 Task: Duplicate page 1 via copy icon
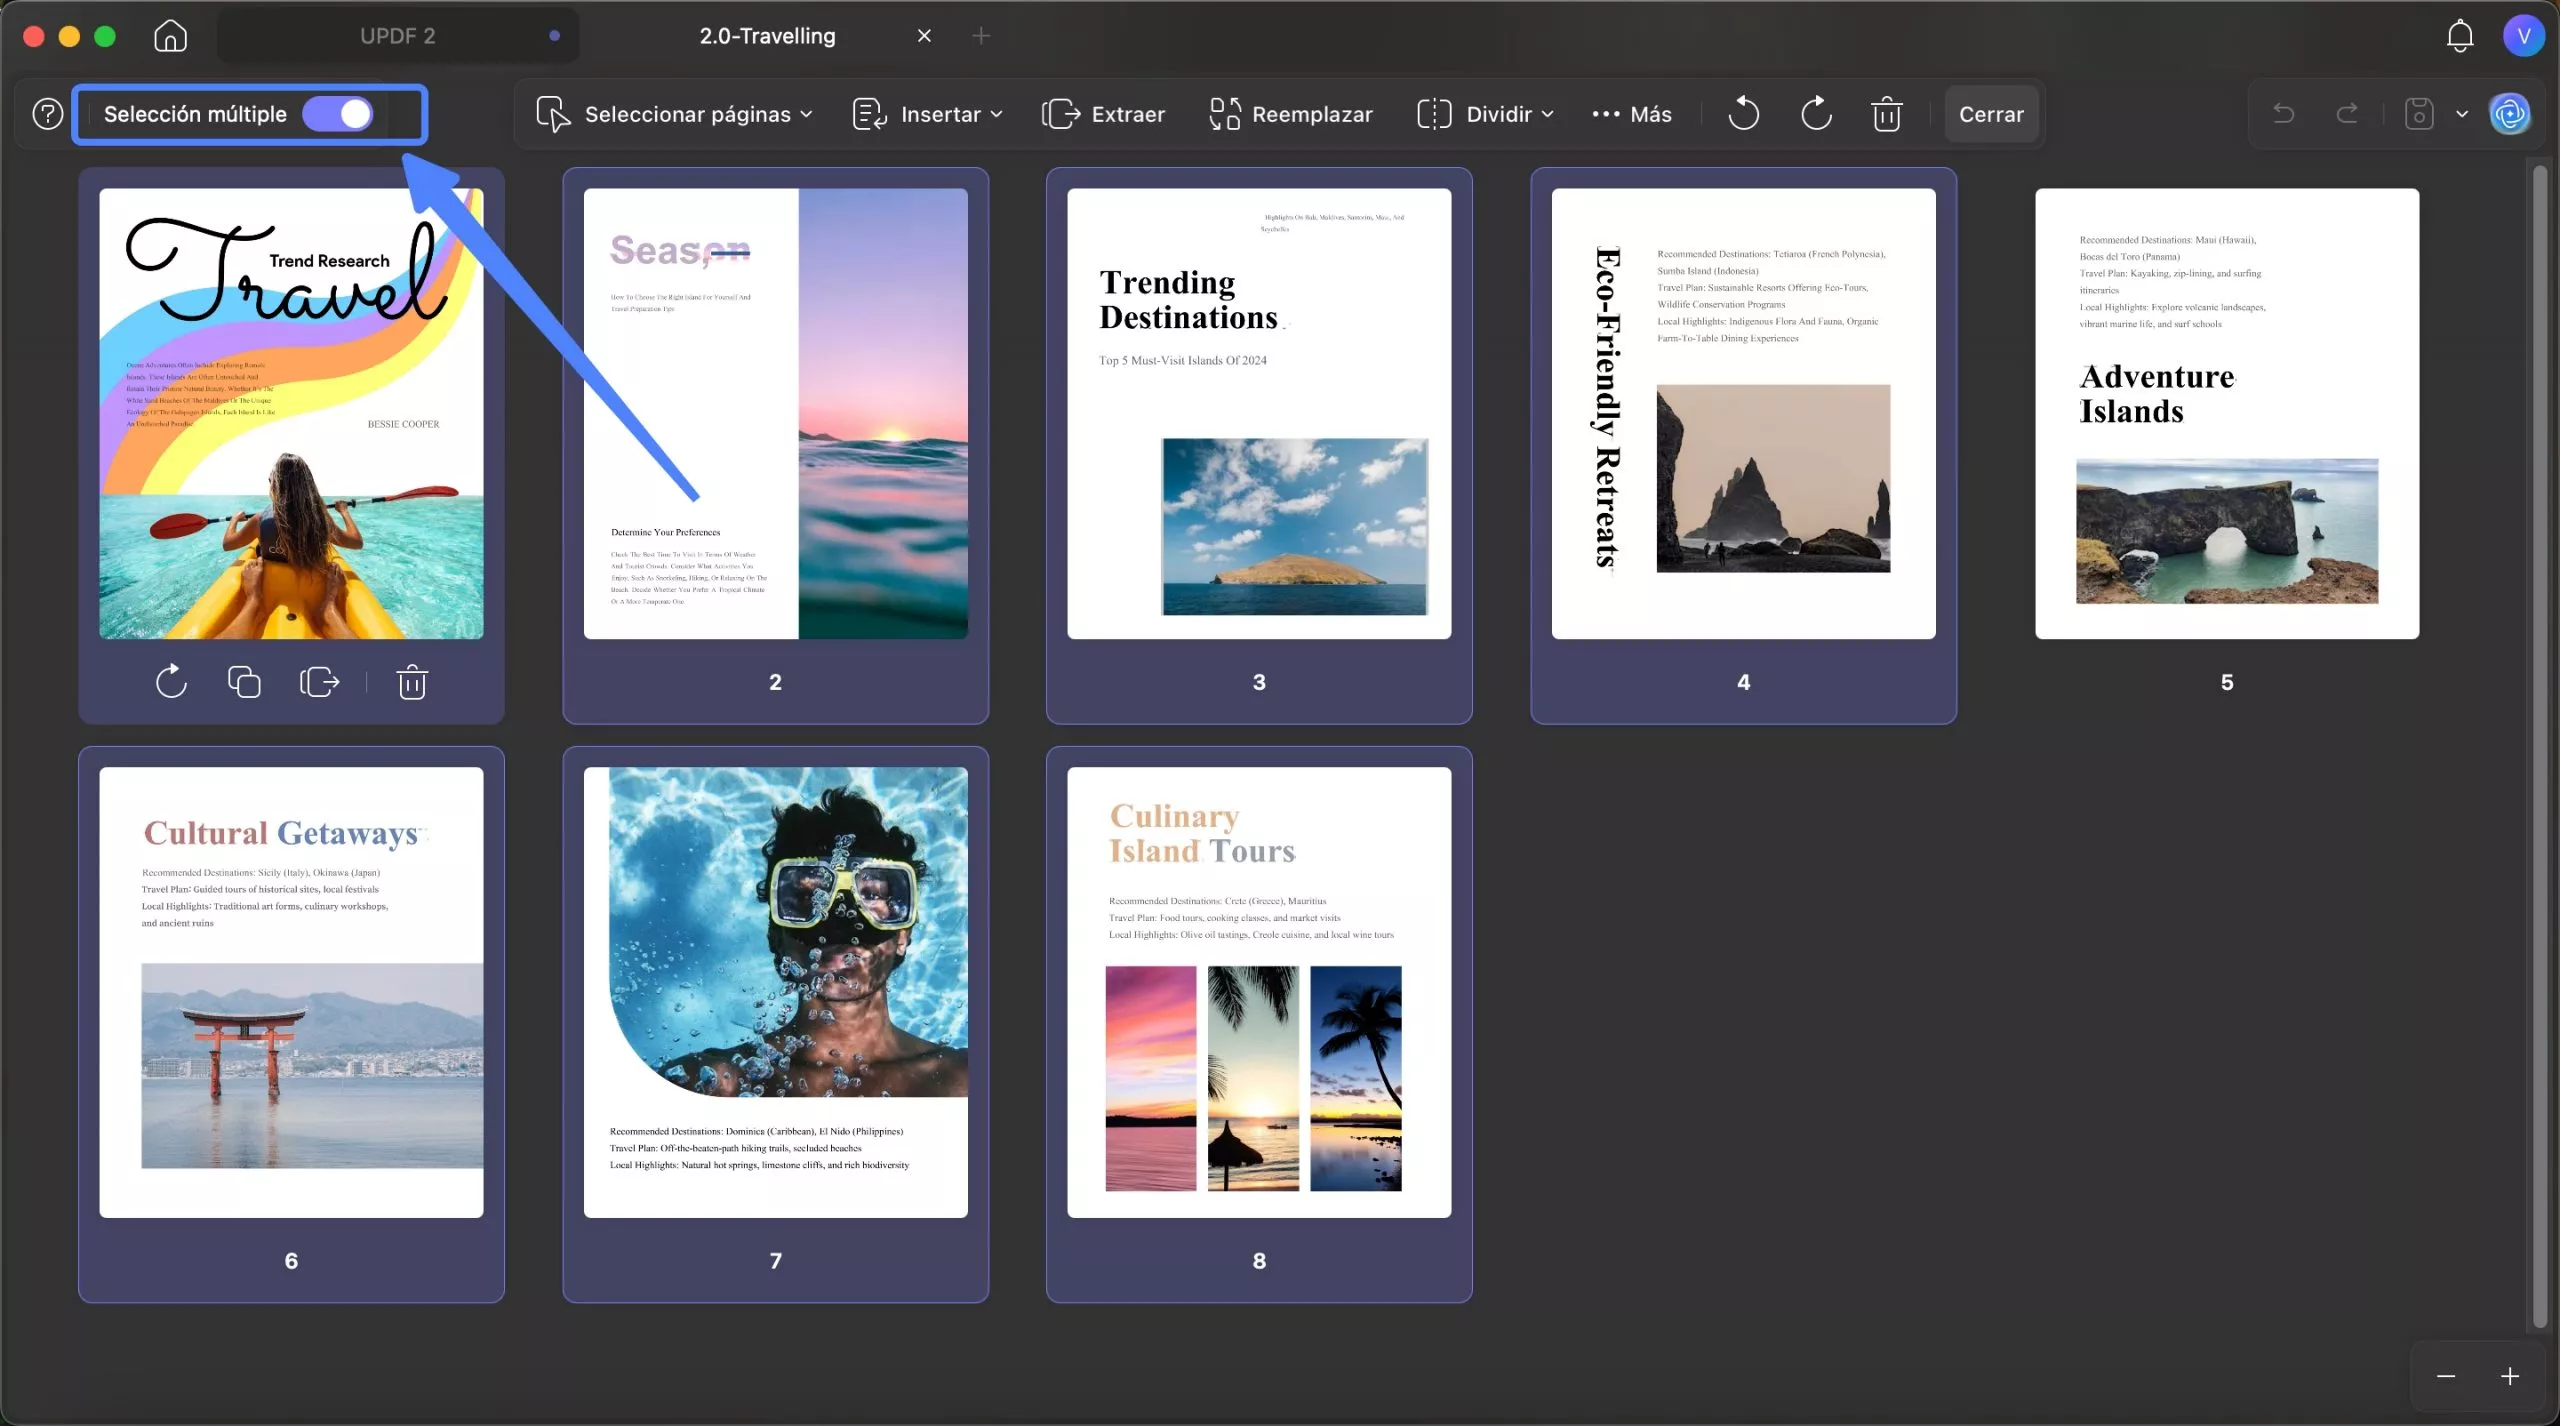tap(244, 682)
